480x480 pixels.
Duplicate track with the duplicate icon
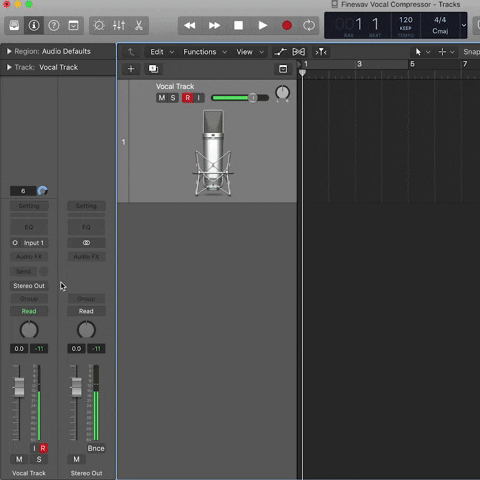pos(153,69)
